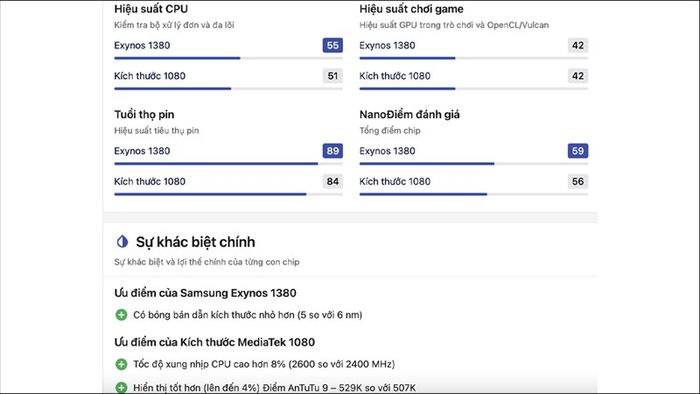
Task: Click Ưu điểm của Samsung Exynos 1380 heading
Action: pyautogui.click(x=205, y=293)
